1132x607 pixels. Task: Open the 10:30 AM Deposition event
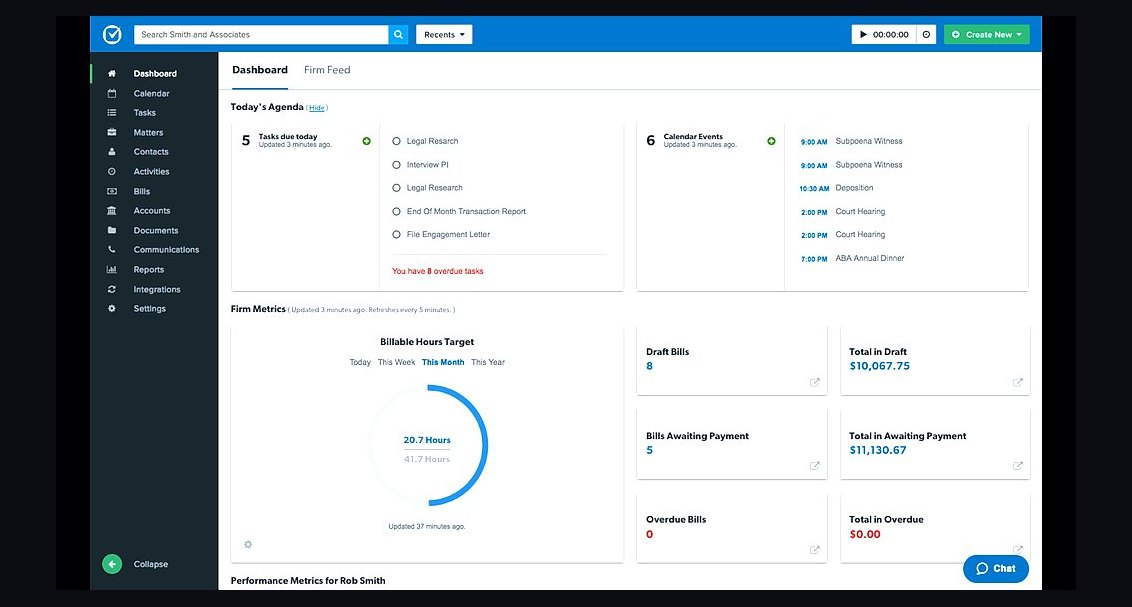coord(854,188)
